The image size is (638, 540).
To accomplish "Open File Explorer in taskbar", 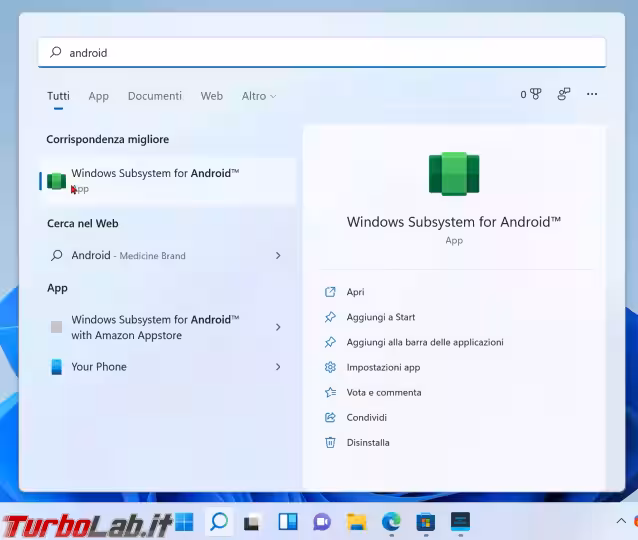I will (x=356, y=523).
